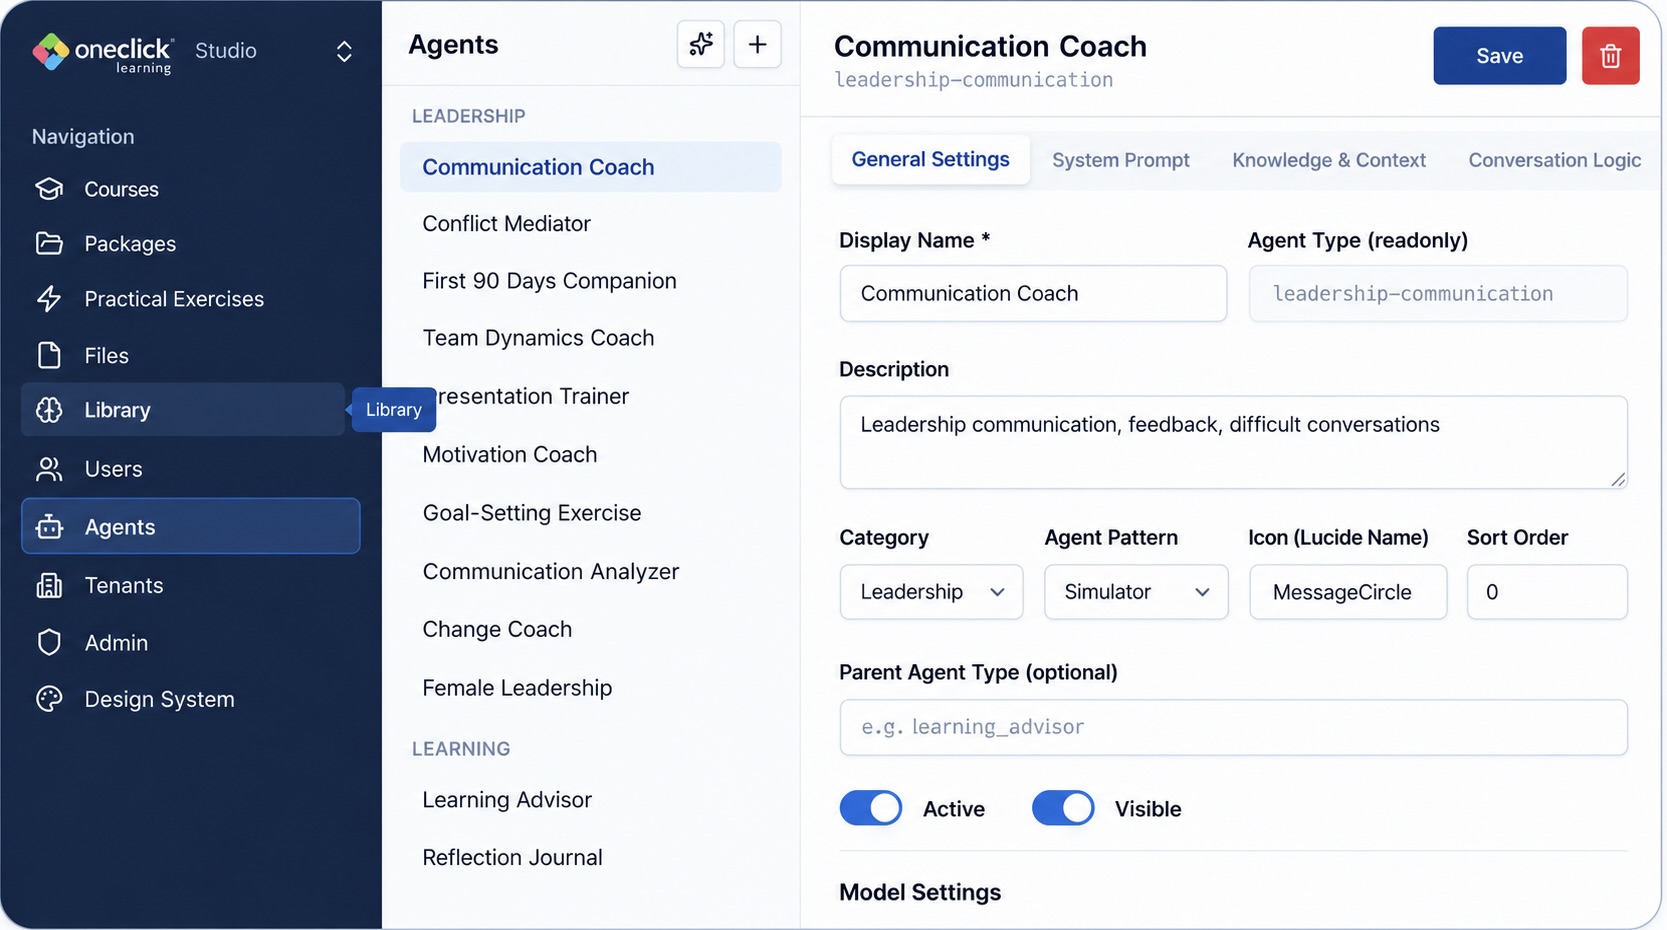Click the Parent Agent Type field
This screenshot has height=930, width=1667.
point(1233,727)
